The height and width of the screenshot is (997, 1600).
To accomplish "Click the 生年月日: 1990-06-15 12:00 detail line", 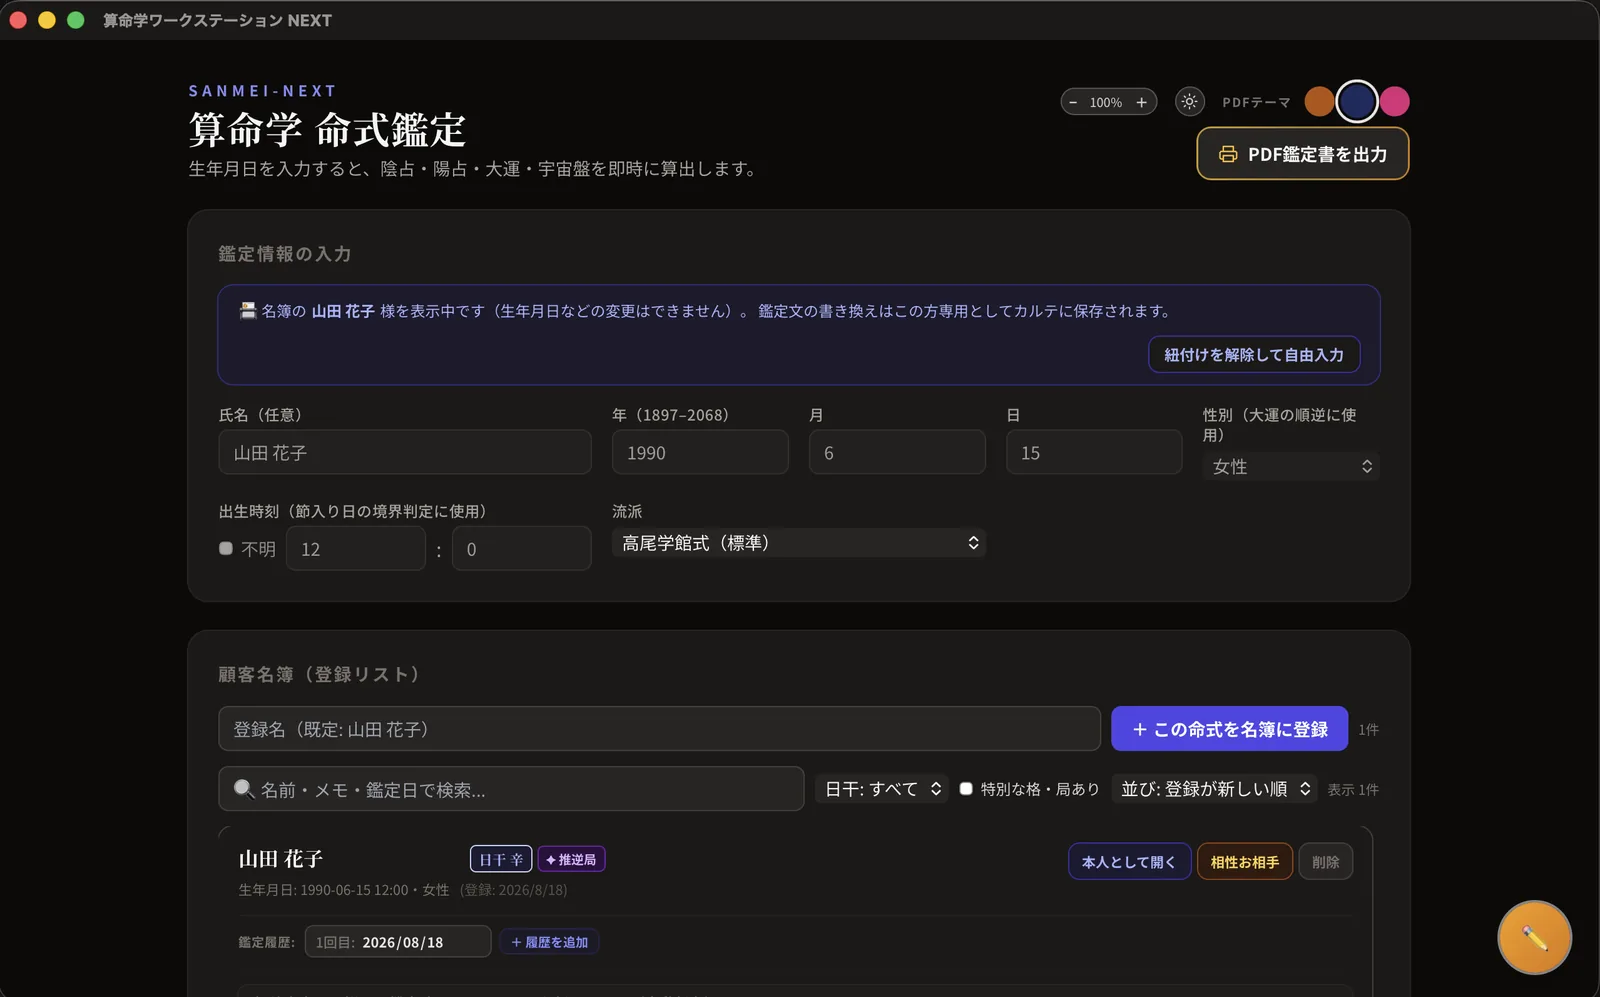I will pyautogui.click(x=344, y=890).
